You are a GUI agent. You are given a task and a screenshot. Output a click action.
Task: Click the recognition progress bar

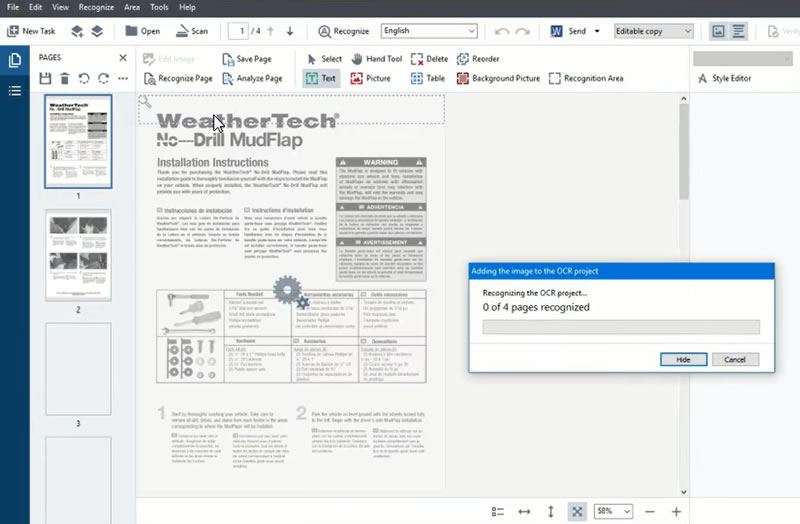pos(621,327)
